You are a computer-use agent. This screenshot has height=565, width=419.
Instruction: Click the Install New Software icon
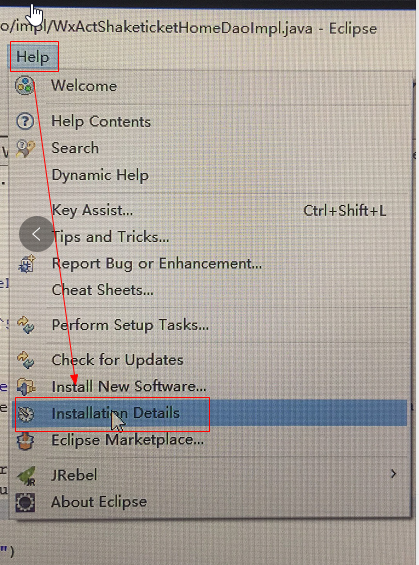(x=26, y=387)
